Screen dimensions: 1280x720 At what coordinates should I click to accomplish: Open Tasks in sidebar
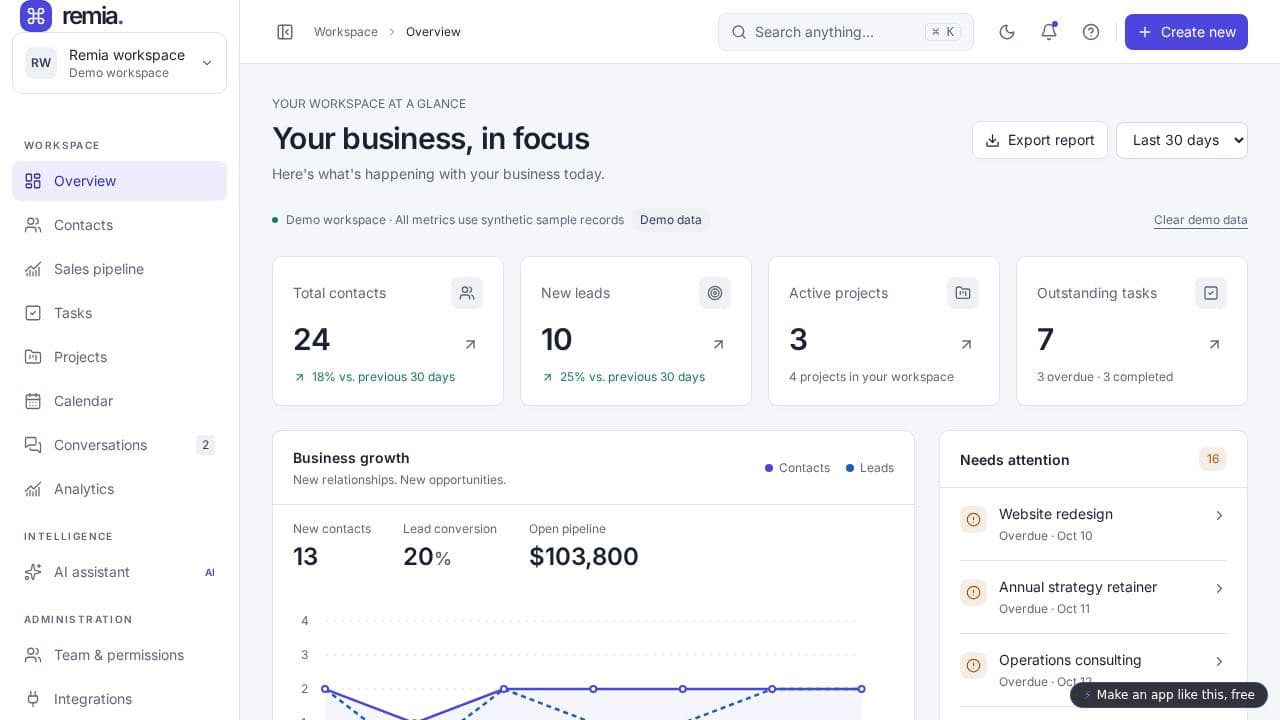[x=120, y=313]
